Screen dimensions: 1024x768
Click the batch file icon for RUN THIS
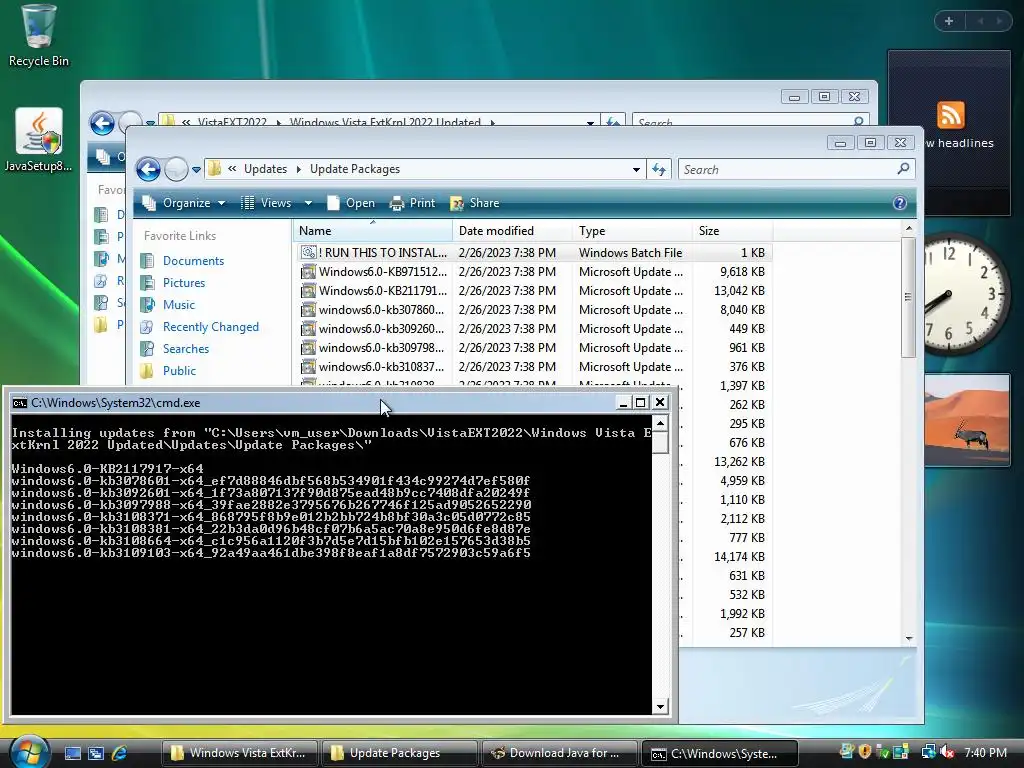click(308, 253)
